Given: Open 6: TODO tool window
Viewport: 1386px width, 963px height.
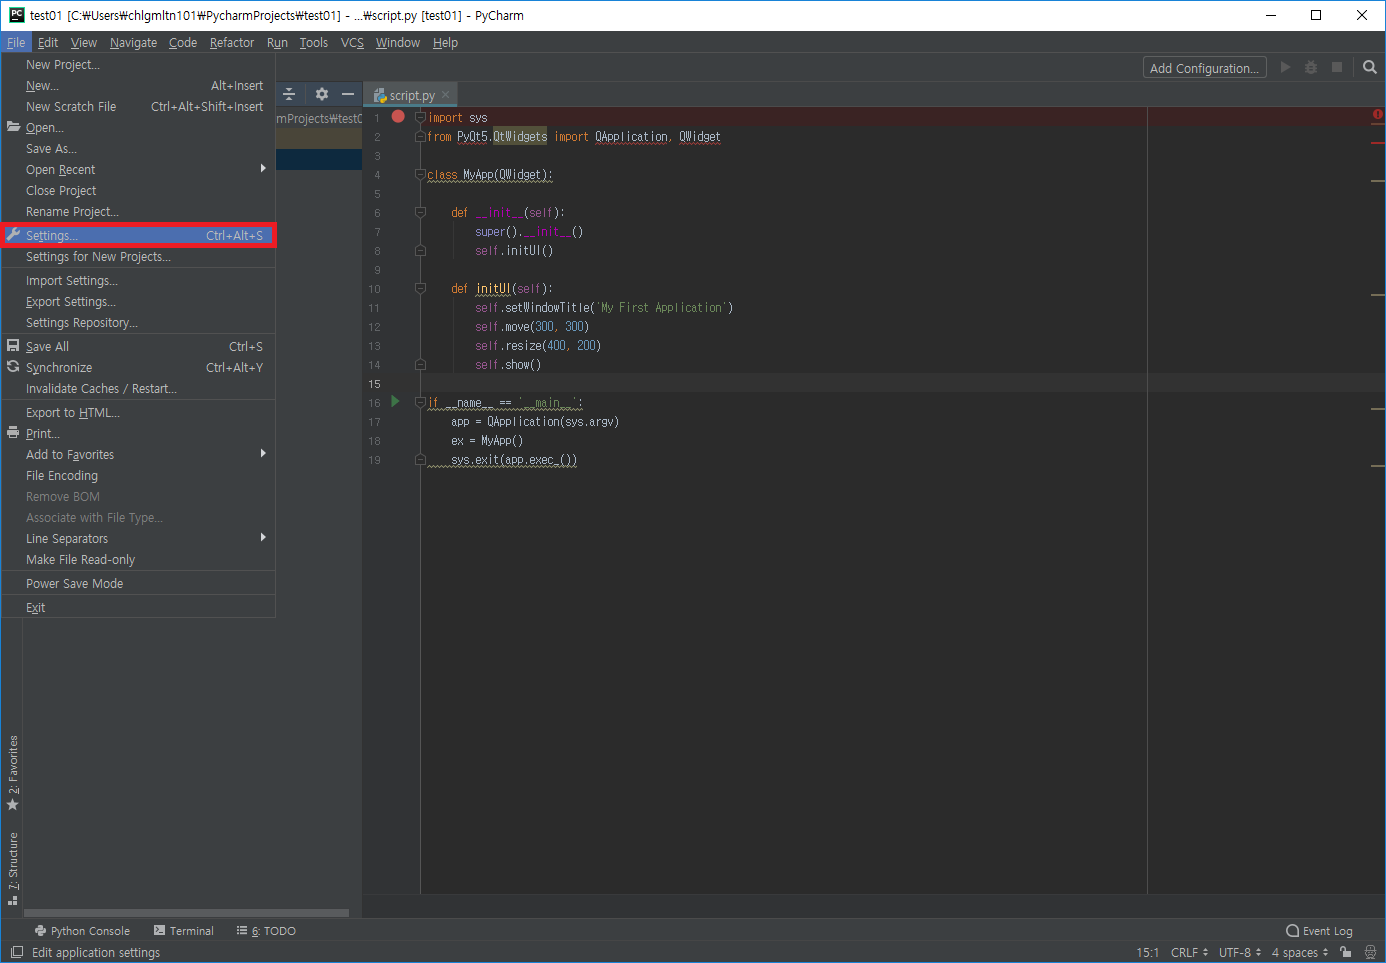Looking at the screenshot, I should click(266, 930).
